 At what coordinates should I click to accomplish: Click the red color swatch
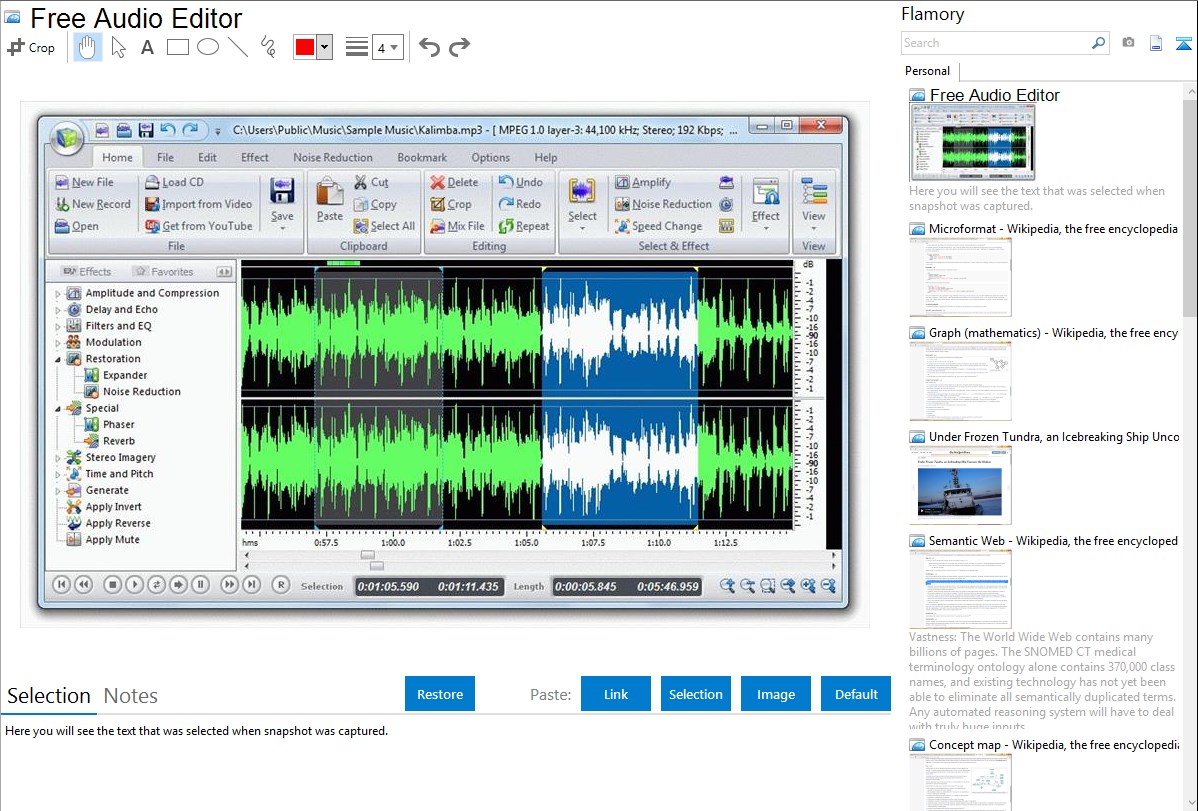point(304,47)
